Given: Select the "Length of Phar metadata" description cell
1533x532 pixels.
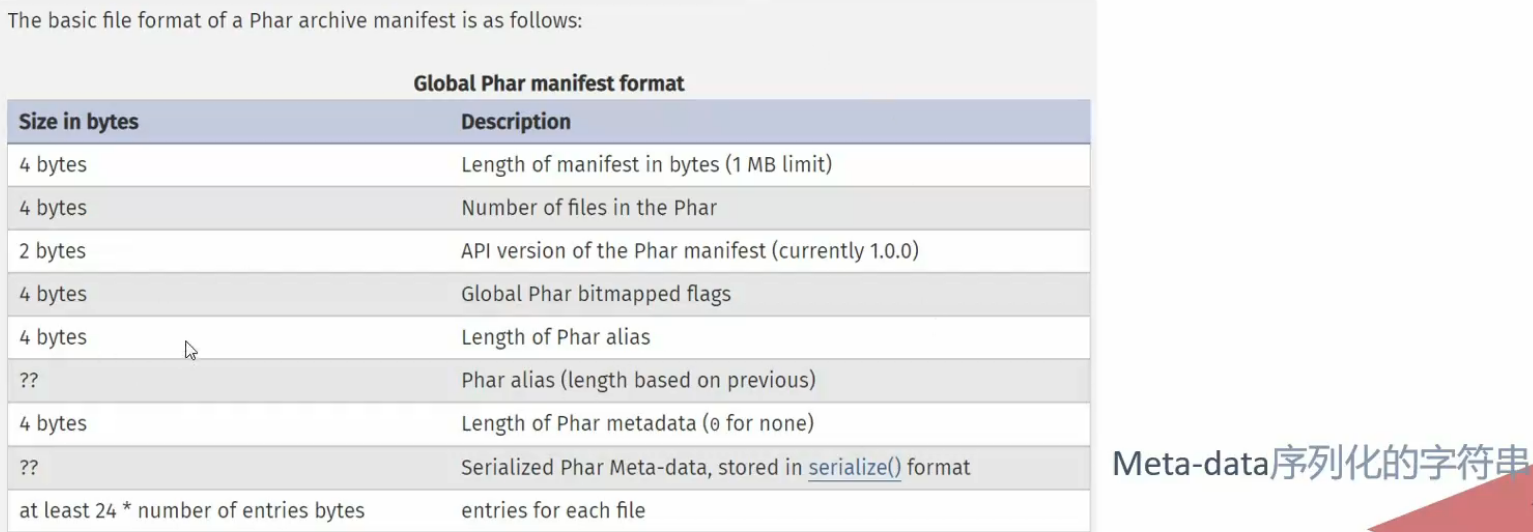Looking at the screenshot, I should 637,423.
